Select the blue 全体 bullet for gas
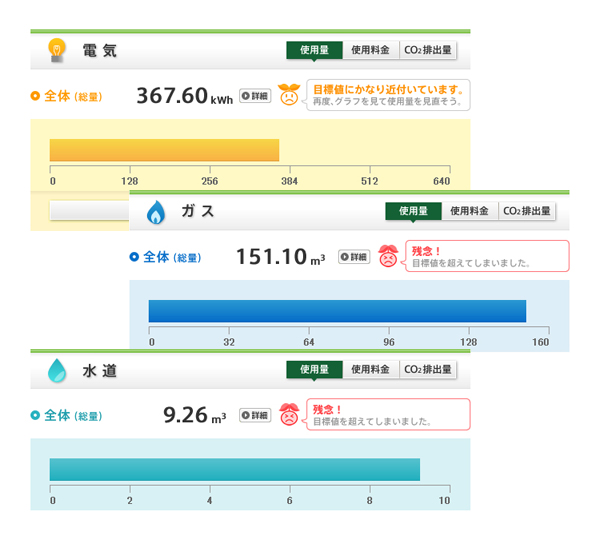Viewport: 600px width, 540px height. coord(134,257)
